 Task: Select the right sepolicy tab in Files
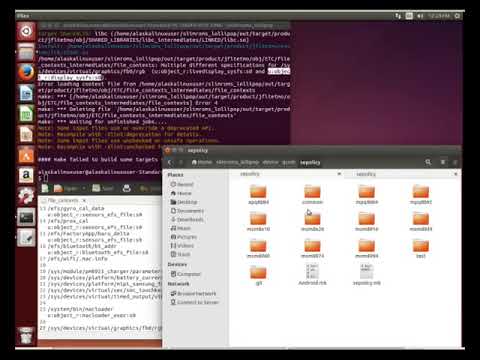366,174
